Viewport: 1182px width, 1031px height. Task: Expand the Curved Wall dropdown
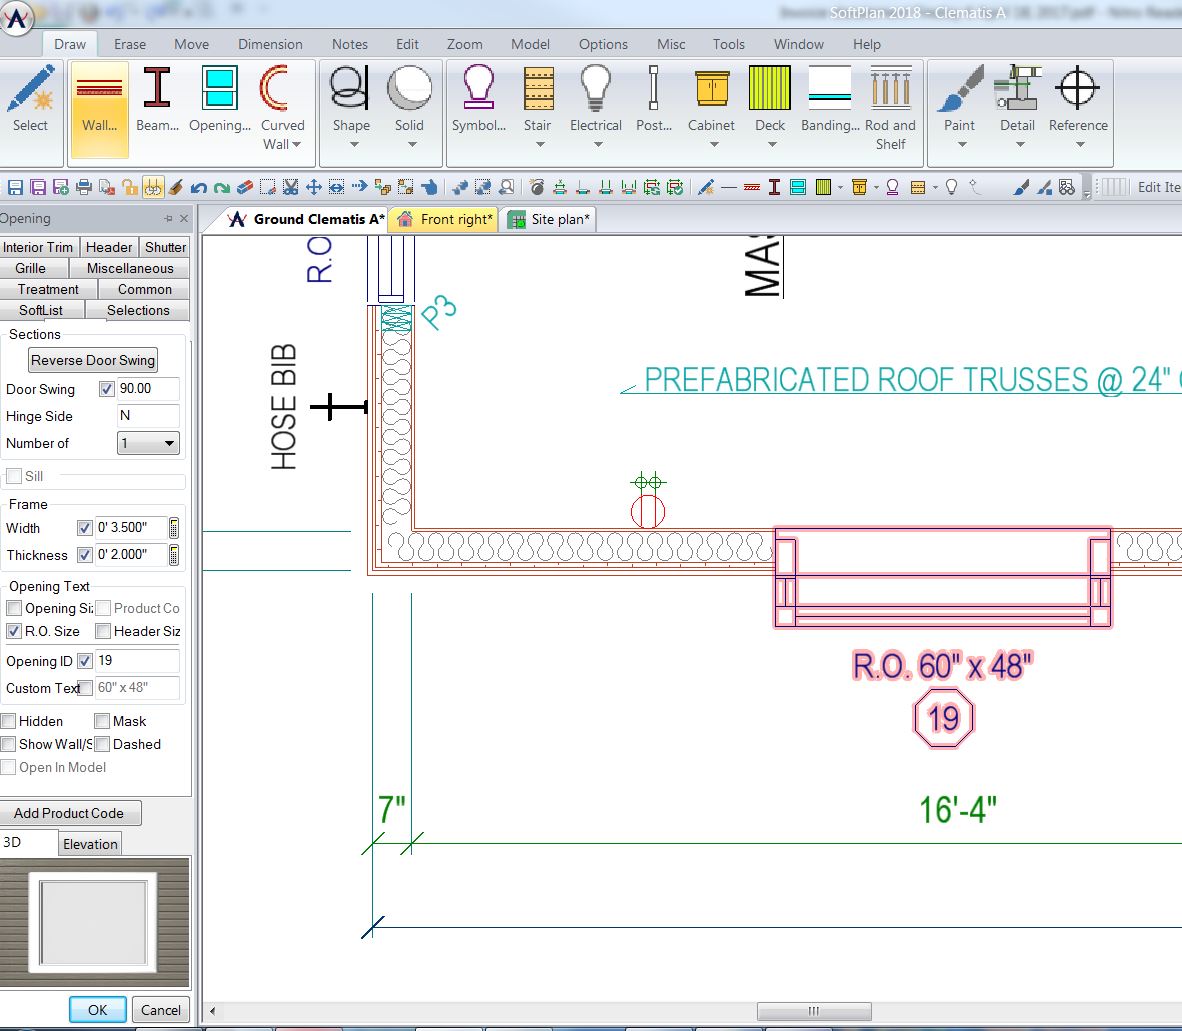point(295,143)
